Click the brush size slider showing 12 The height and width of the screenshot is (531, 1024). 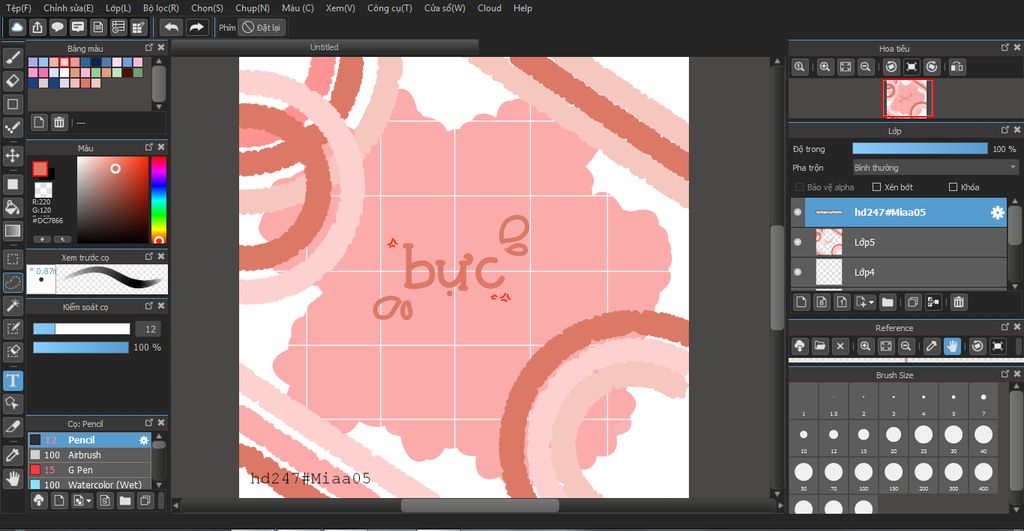pos(82,329)
